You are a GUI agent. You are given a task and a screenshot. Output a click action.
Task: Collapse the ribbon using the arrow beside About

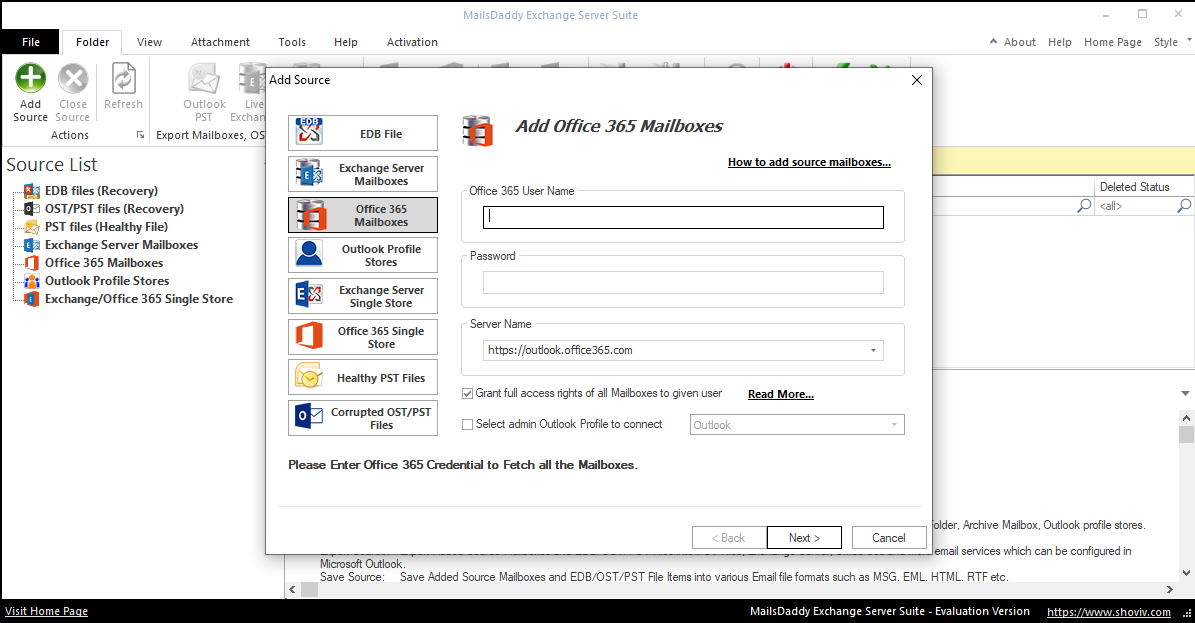pyautogui.click(x=993, y=41)
